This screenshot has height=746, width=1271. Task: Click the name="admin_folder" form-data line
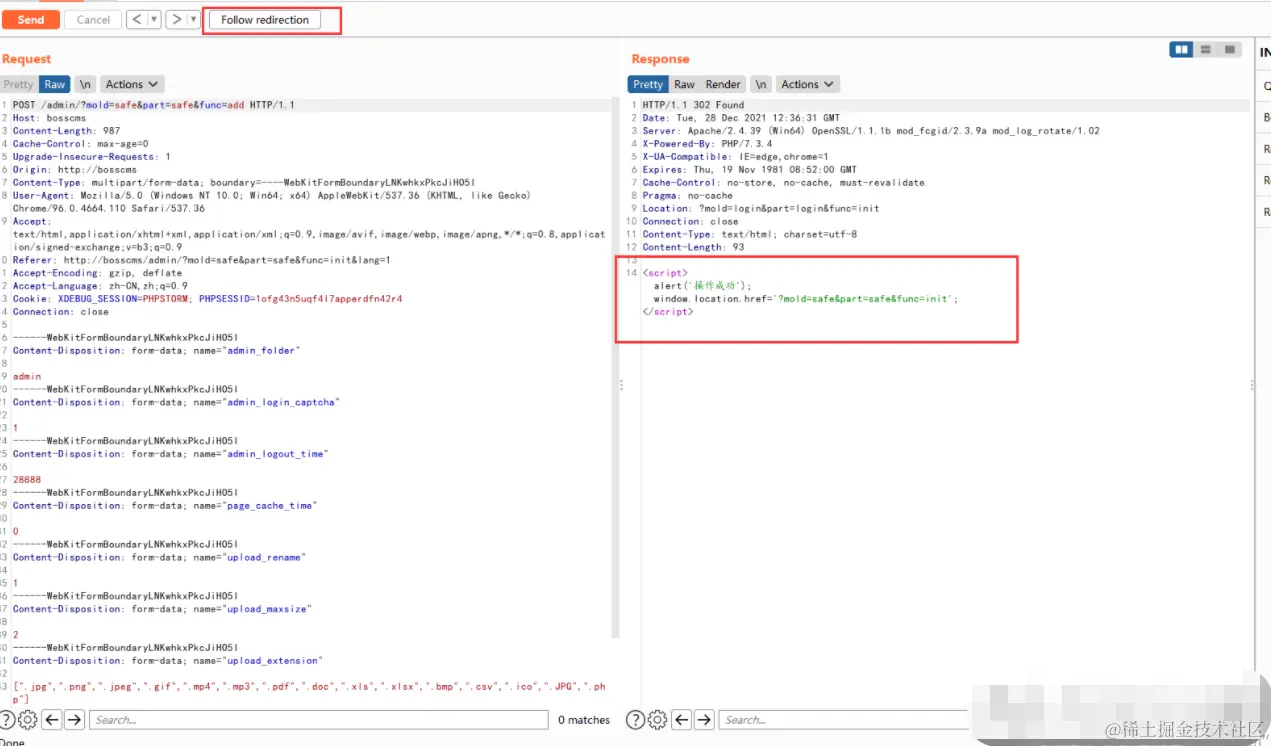[x=156, y=351]
